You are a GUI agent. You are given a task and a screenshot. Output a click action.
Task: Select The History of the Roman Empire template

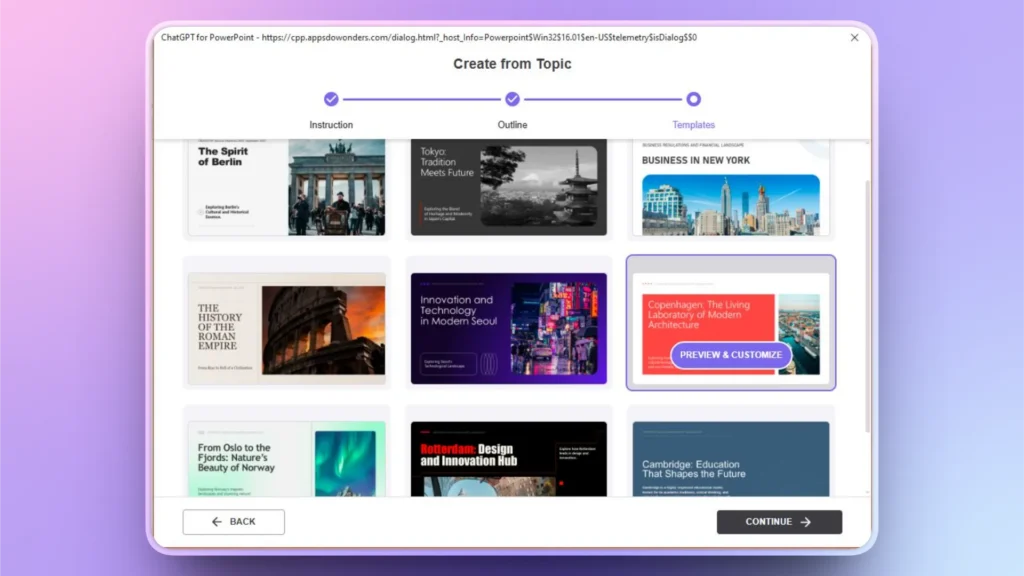click(286, 323)
